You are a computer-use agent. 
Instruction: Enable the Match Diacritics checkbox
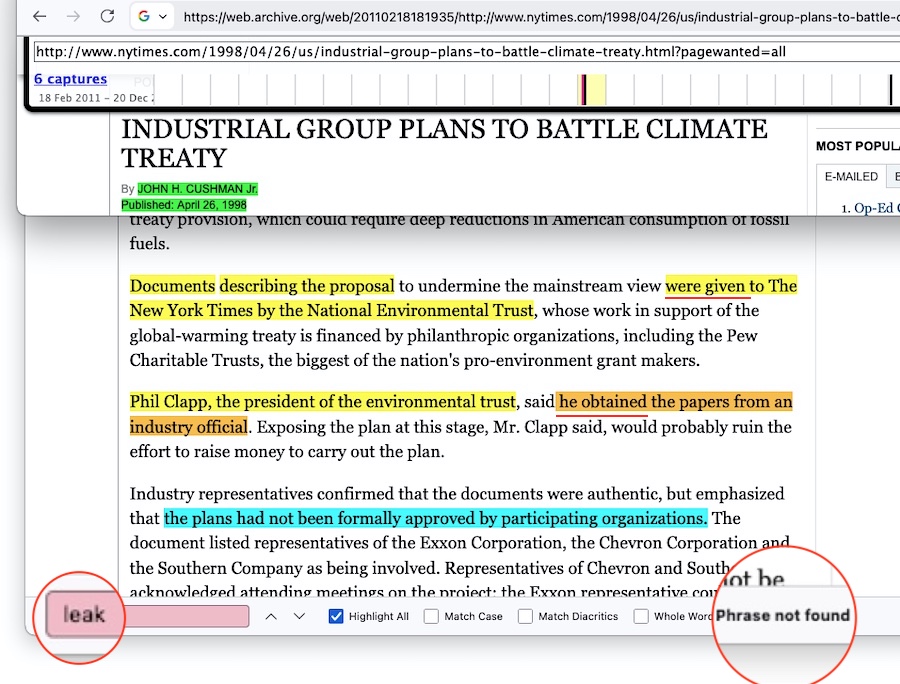tap(525, 616)
